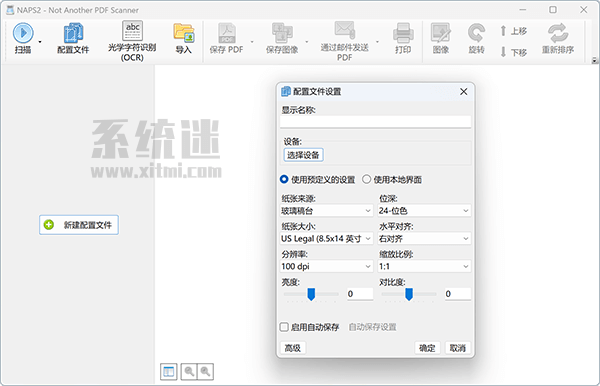Image resolution: width=600 pixels, height=386 pixels.
Task: Enable Auto Save (启用自动保存) checkbox
Action: click(284, 327)
